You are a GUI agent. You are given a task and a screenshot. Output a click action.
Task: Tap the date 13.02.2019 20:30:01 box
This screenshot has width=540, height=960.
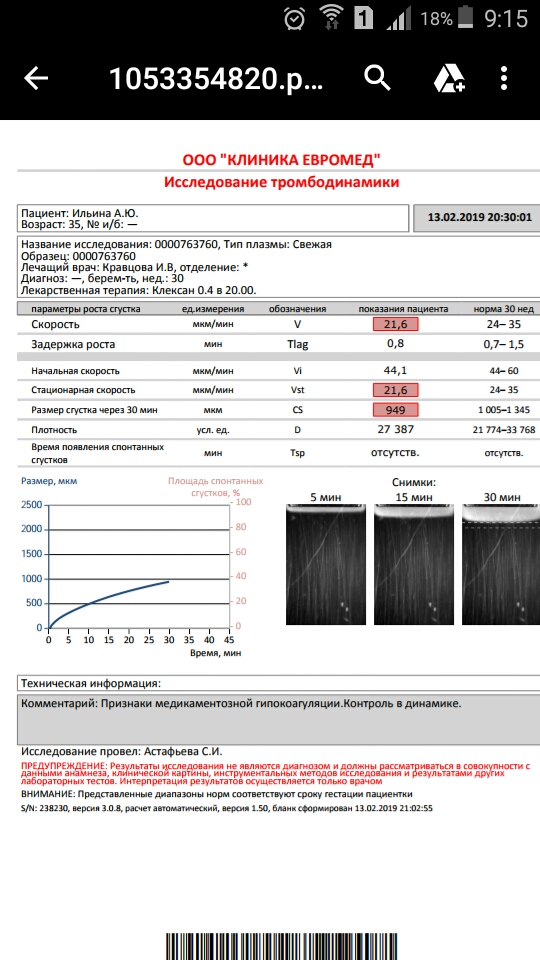pyautogui.click(x=476, y=217)
